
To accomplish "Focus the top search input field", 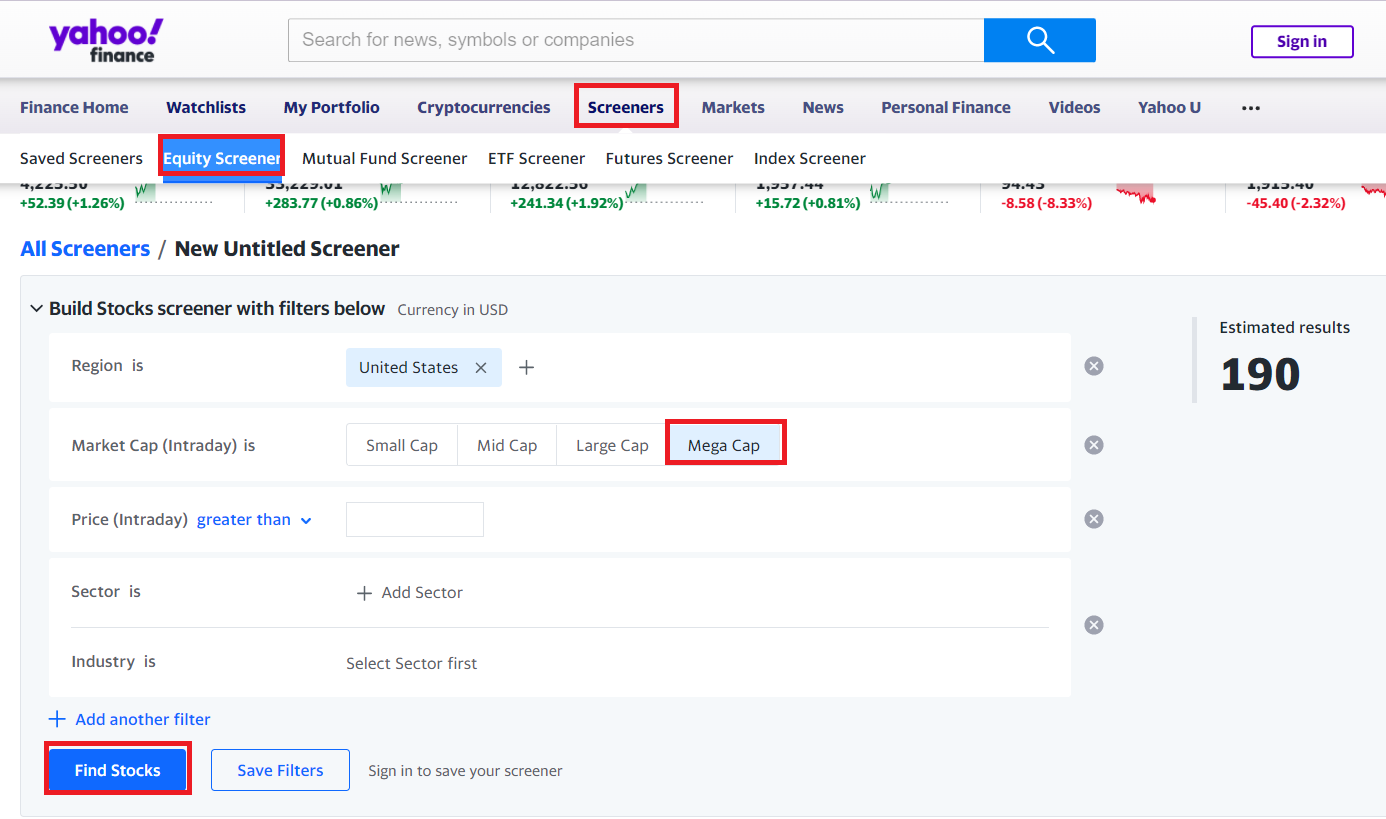I will 636,40.
